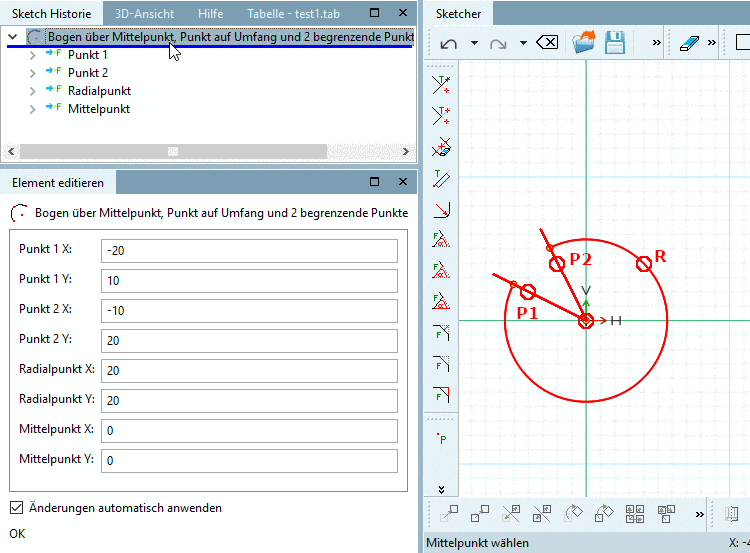The width and height of the screenshot is (750, 553).
Task: Select Radialpunkt in the history tree
Action: pos(99,91)
